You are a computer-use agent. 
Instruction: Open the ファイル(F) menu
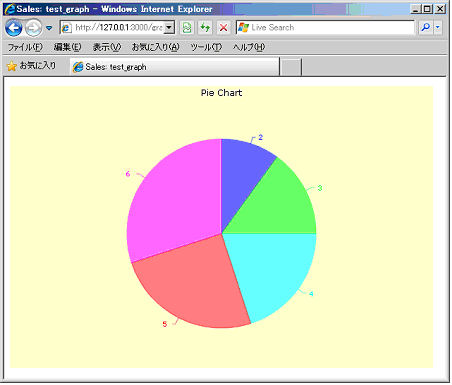[x=25, y=47]
